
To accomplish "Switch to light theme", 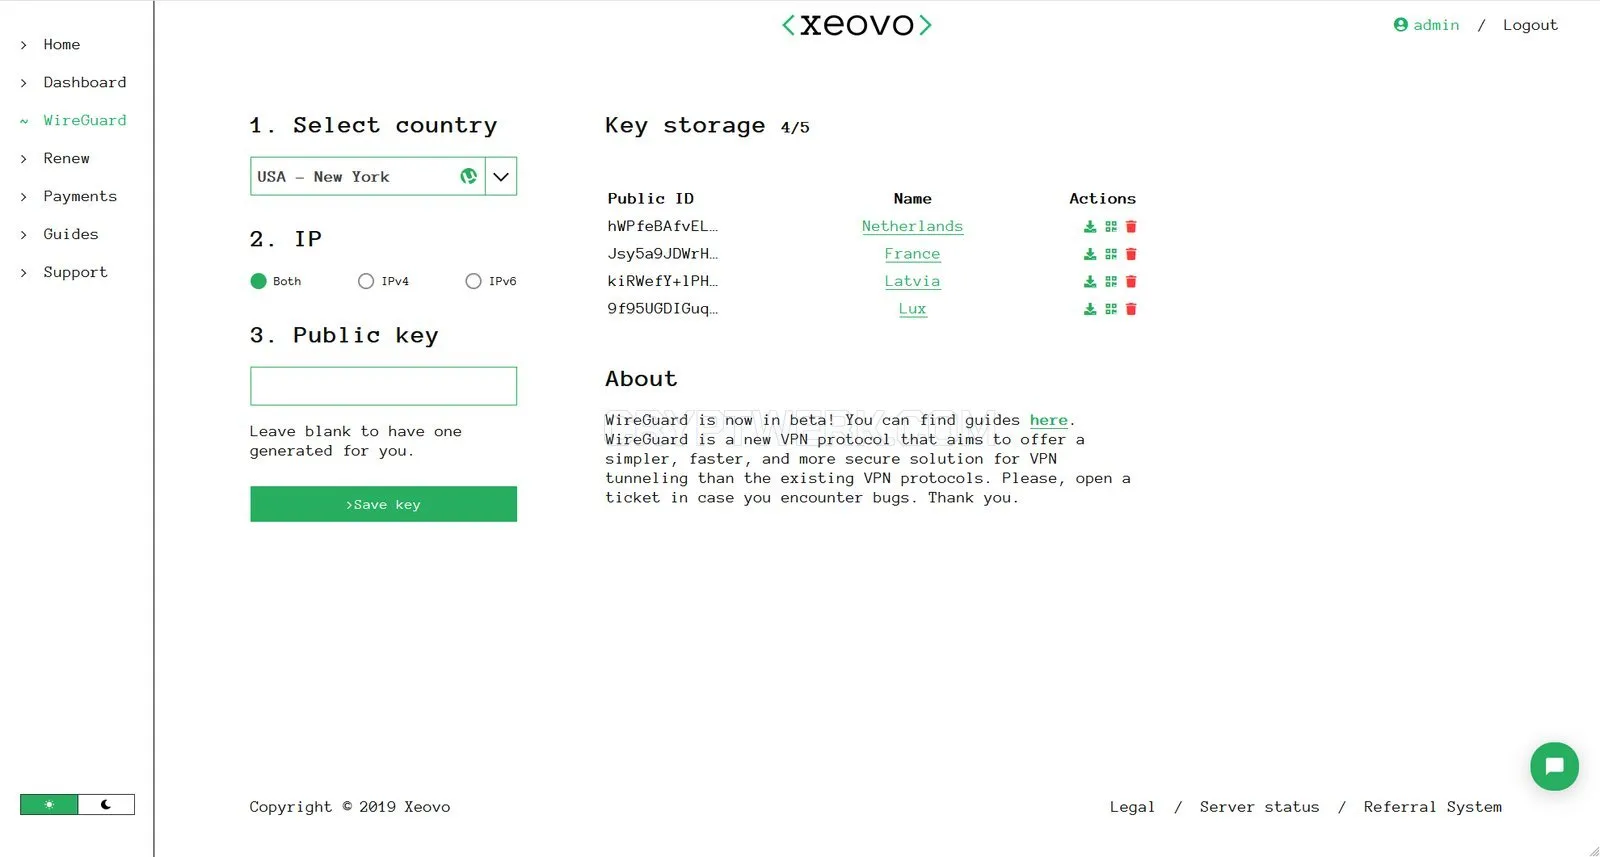I will (x=49, y=804).
